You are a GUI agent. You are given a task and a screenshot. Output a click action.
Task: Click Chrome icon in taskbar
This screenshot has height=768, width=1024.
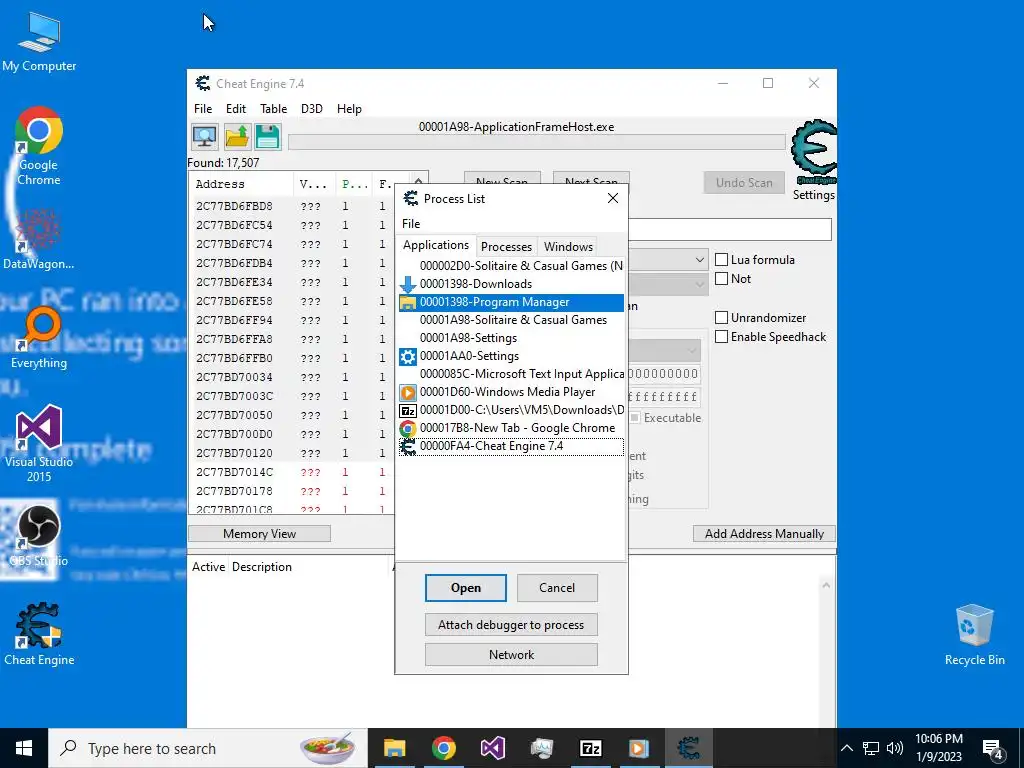[443, 748]
